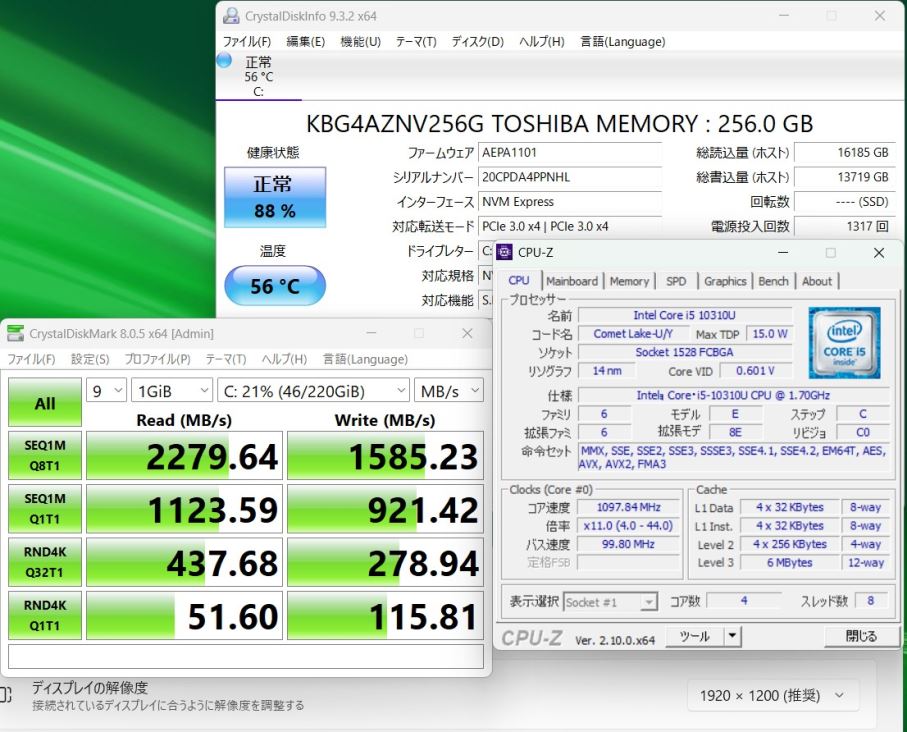Open ファイル(F) menu in CrystalDiskMark
Image resolution: width=907 pixels, height=732 pixels.
pos(31,359)
